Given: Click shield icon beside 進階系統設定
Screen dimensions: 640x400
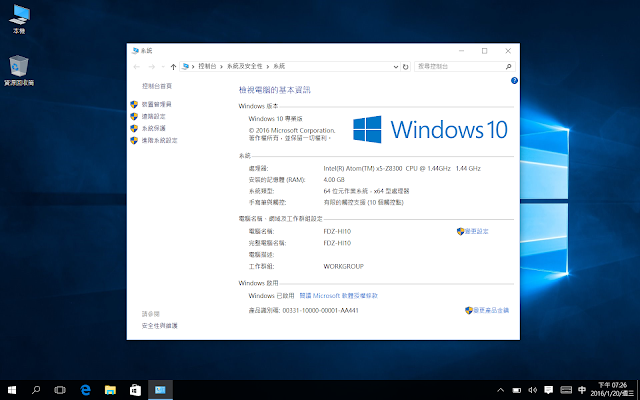Looking at the screenshot, I should (x=134, y=140).
